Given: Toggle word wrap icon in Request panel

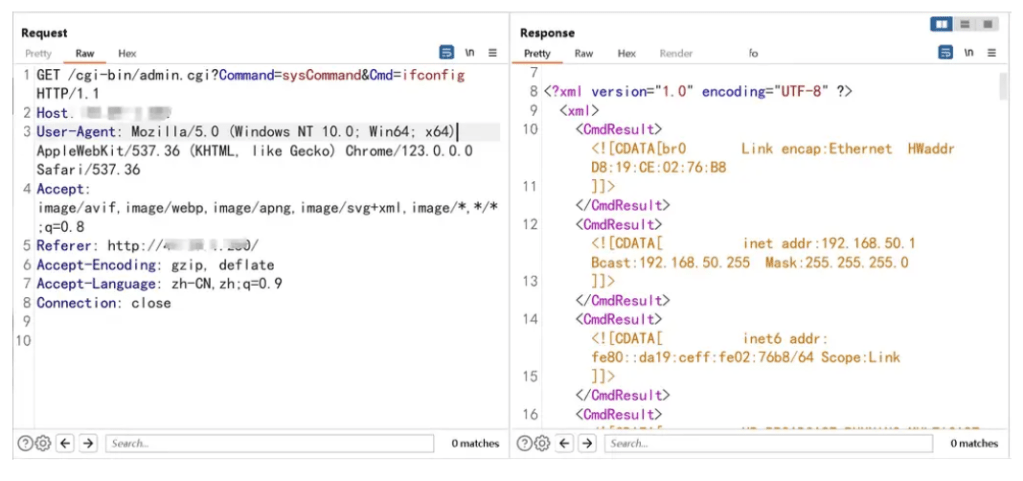Looking at the screenshot, I should 447,53.
